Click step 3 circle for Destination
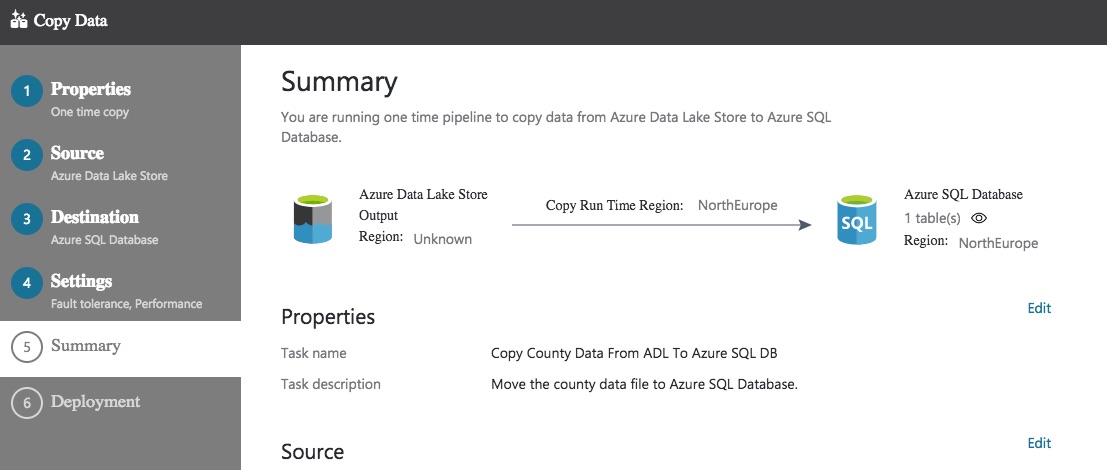This screenshot has height=470, width=1107. tap(27, 220)
